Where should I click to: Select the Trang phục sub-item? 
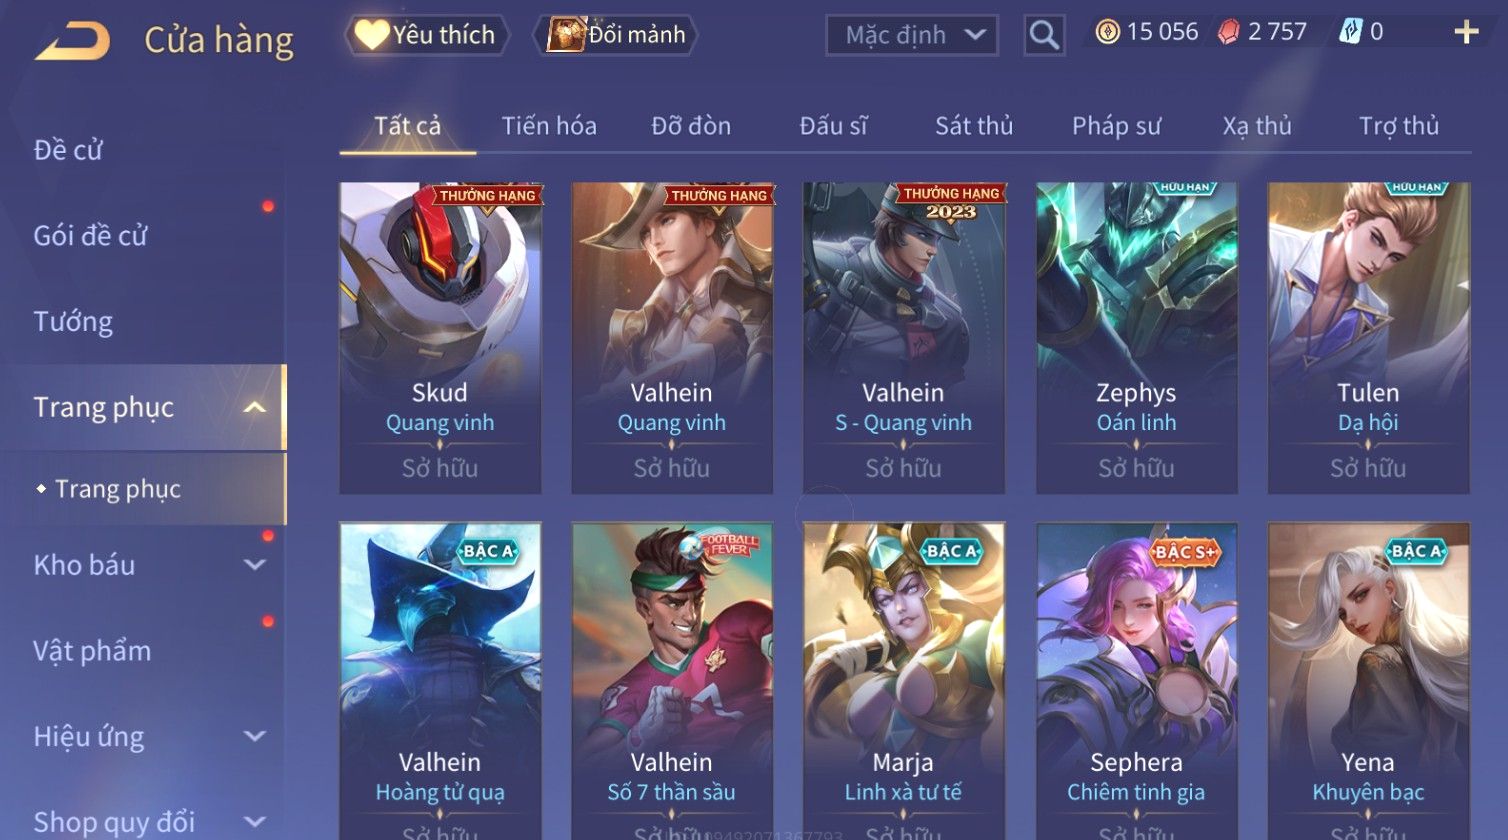(118, 489)
